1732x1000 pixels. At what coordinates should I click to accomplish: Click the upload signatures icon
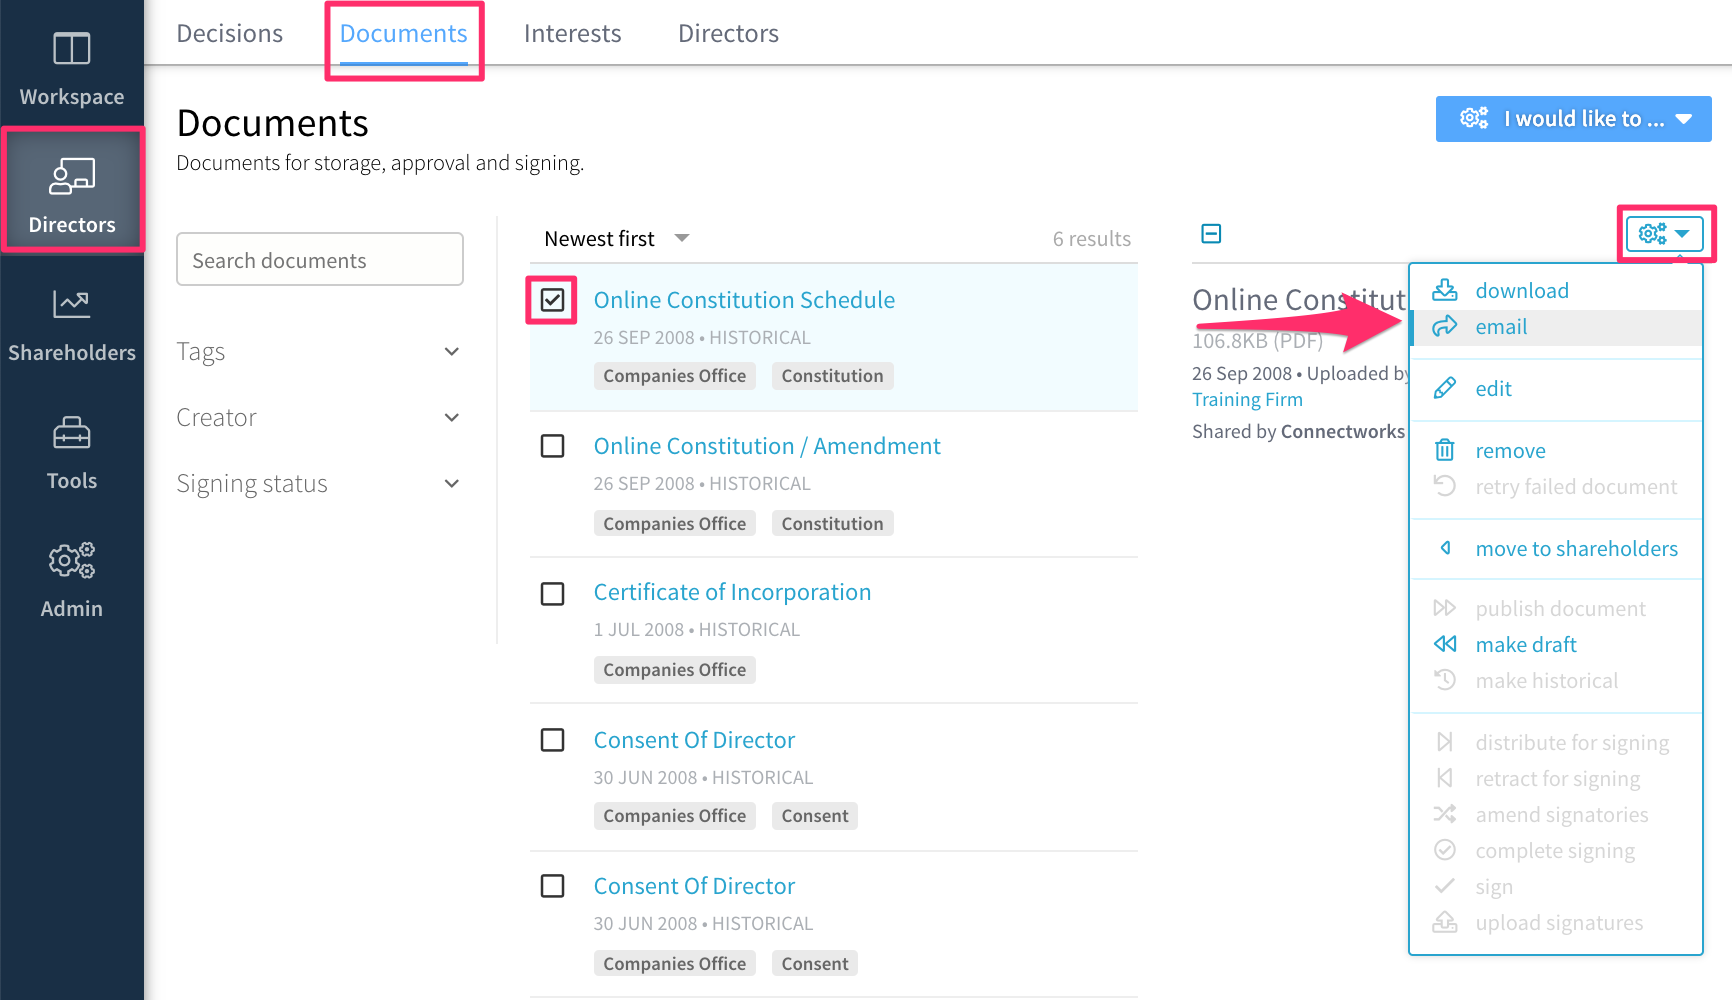[1445, 922]
